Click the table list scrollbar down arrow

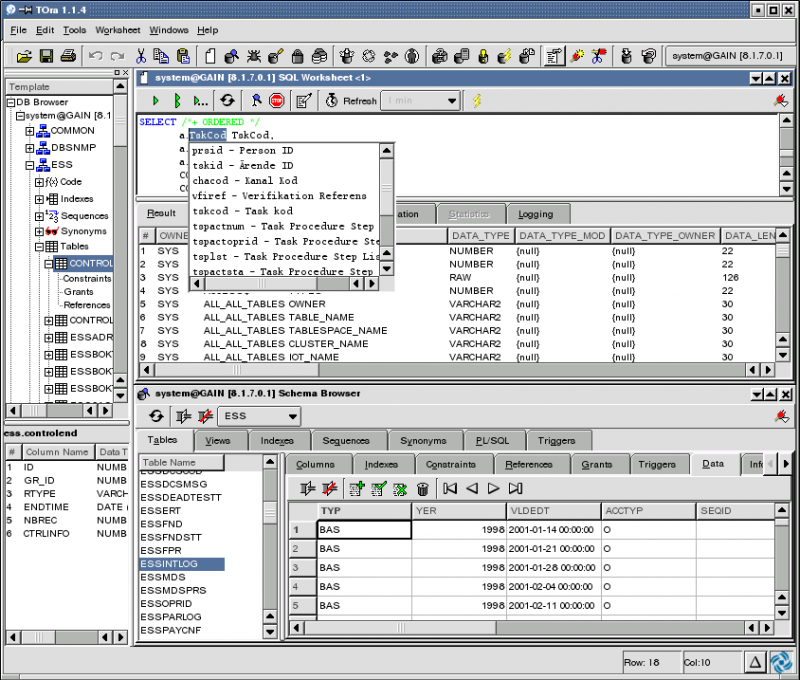click(270, 631)
